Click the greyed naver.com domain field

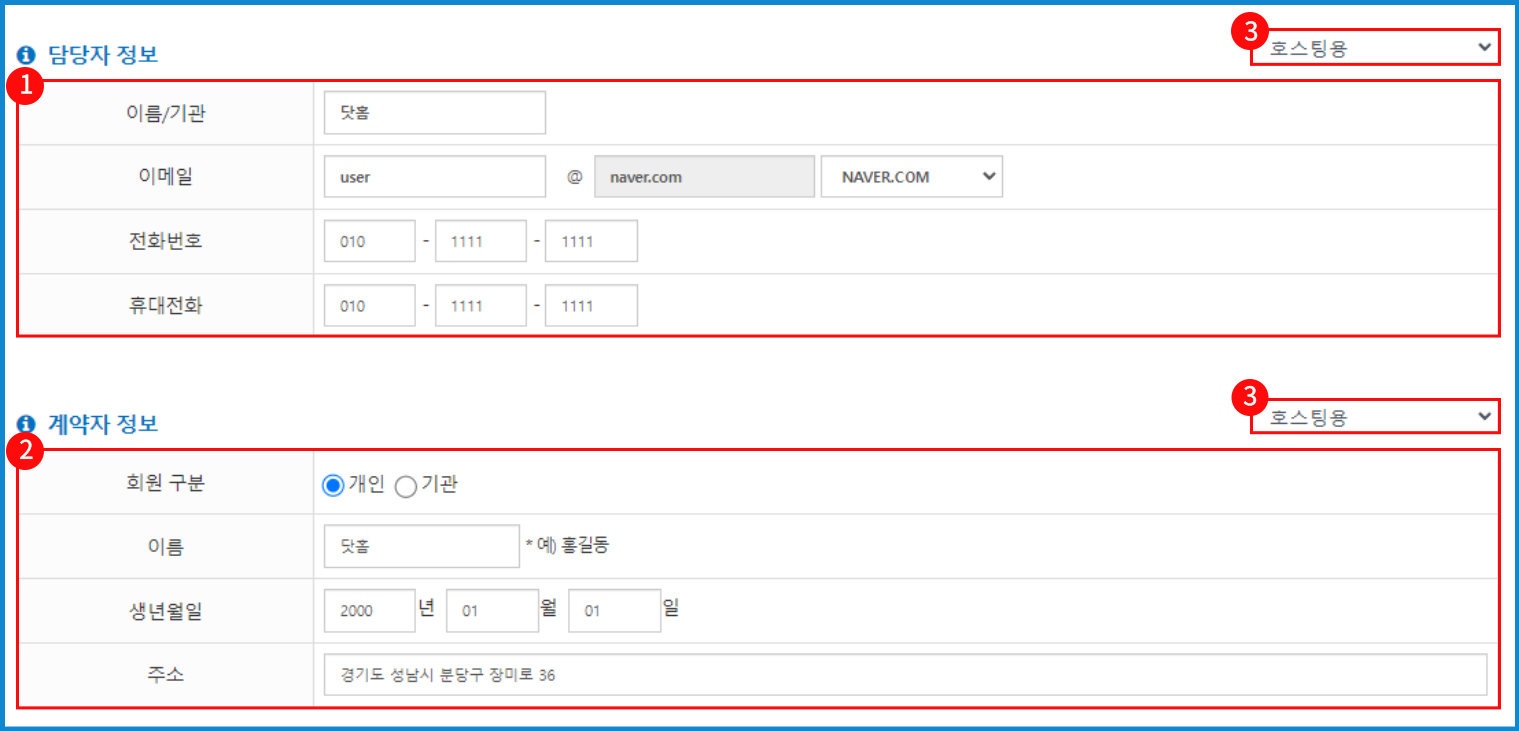[704, 177]
